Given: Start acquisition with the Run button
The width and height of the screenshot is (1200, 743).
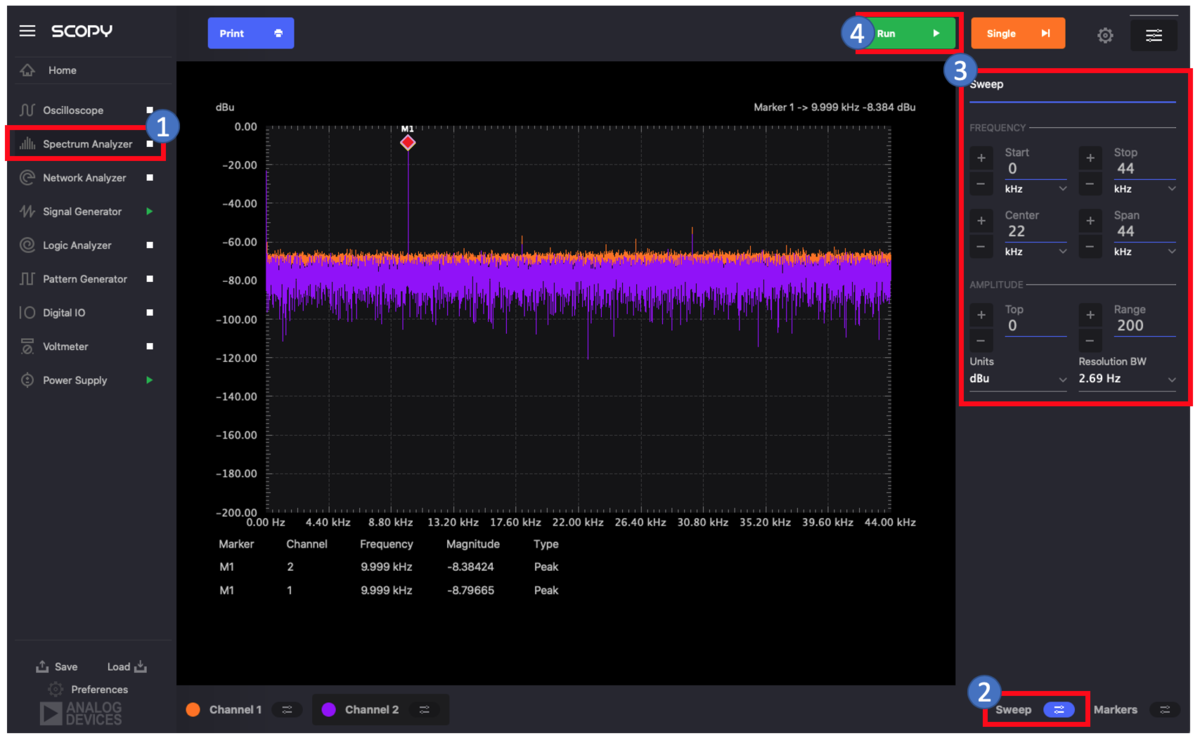Looking at the screenshot, I should click(x=909, y=33).
